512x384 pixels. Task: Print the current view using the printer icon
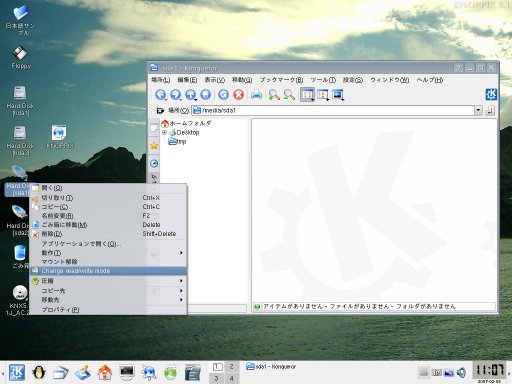[256, 95]
